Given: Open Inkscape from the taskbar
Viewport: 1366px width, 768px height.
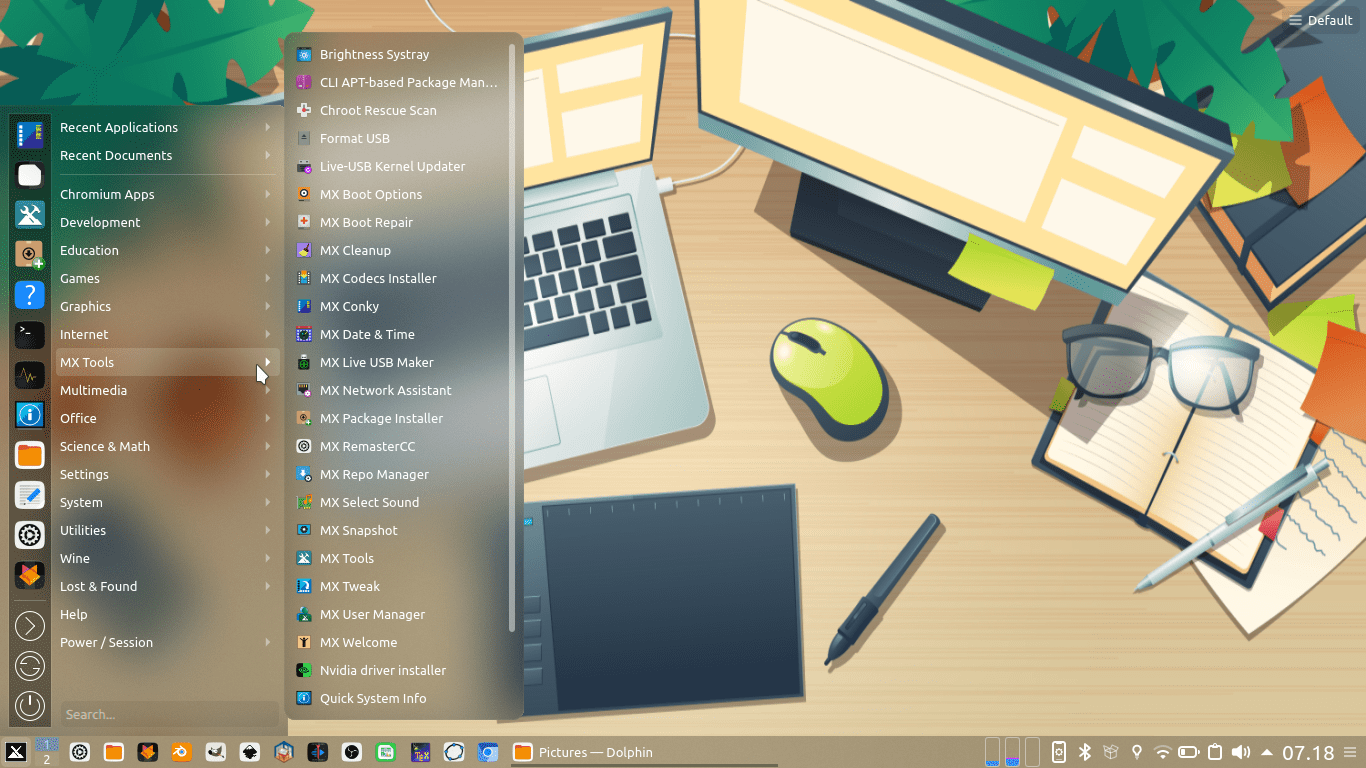Looking at the screenshot, I should point(249,752).
